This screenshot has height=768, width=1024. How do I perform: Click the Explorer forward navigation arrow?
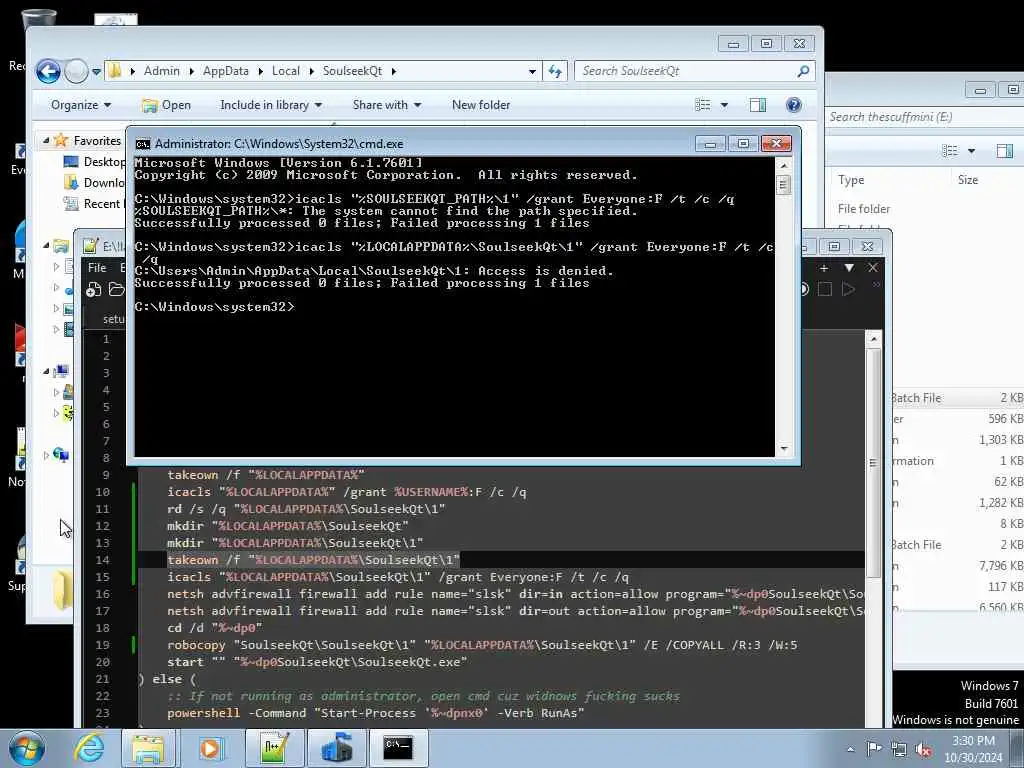tap(76, 71)
